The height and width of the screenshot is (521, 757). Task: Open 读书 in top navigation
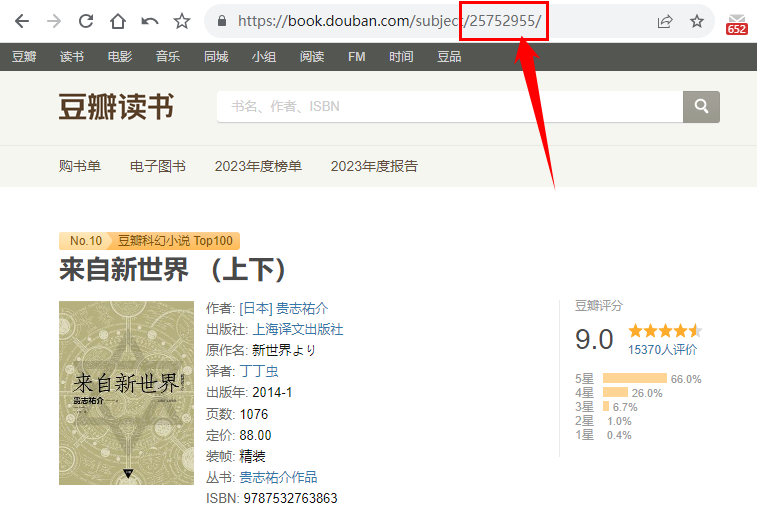pos(72,56)
